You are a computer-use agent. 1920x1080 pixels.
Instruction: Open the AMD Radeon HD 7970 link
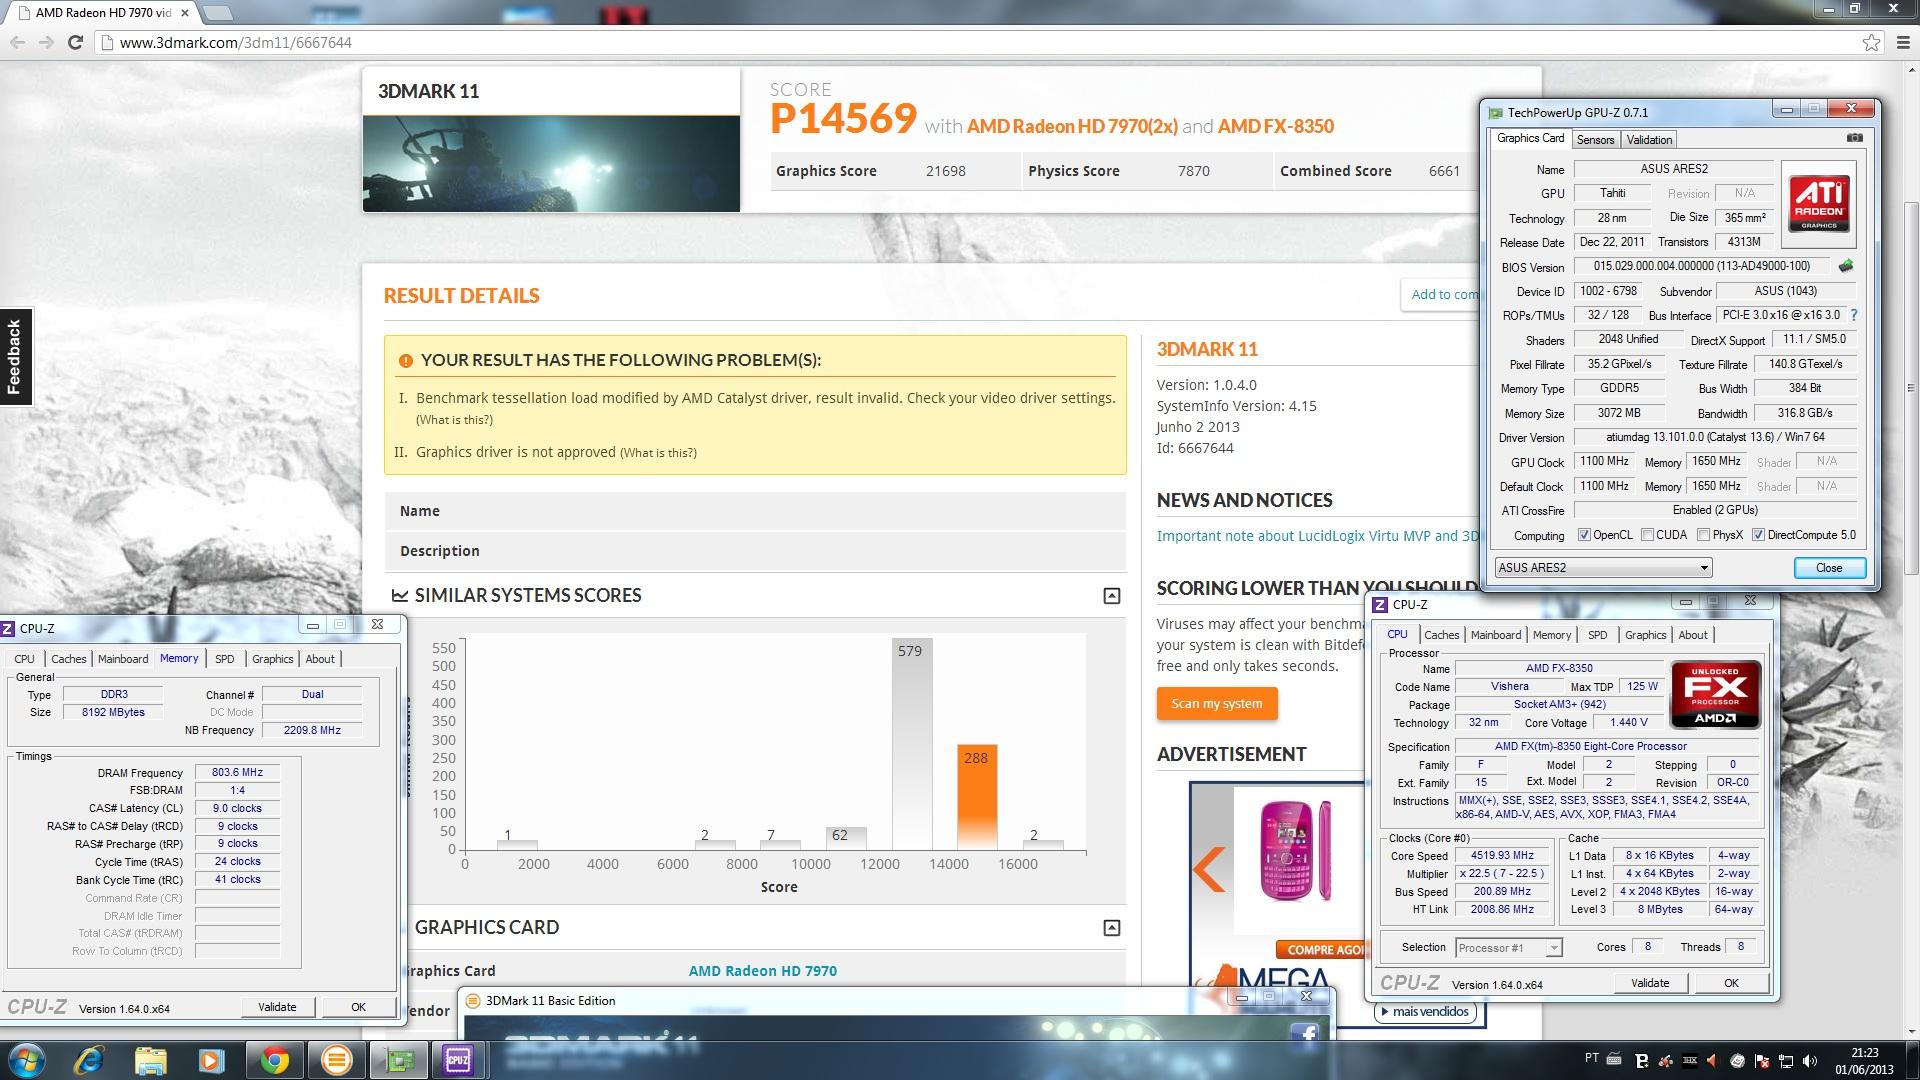(x=762, y=971)
